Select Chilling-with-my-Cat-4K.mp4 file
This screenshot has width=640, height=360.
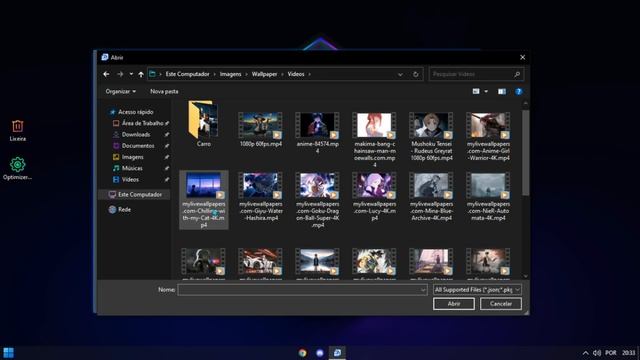tap(204, 200)
